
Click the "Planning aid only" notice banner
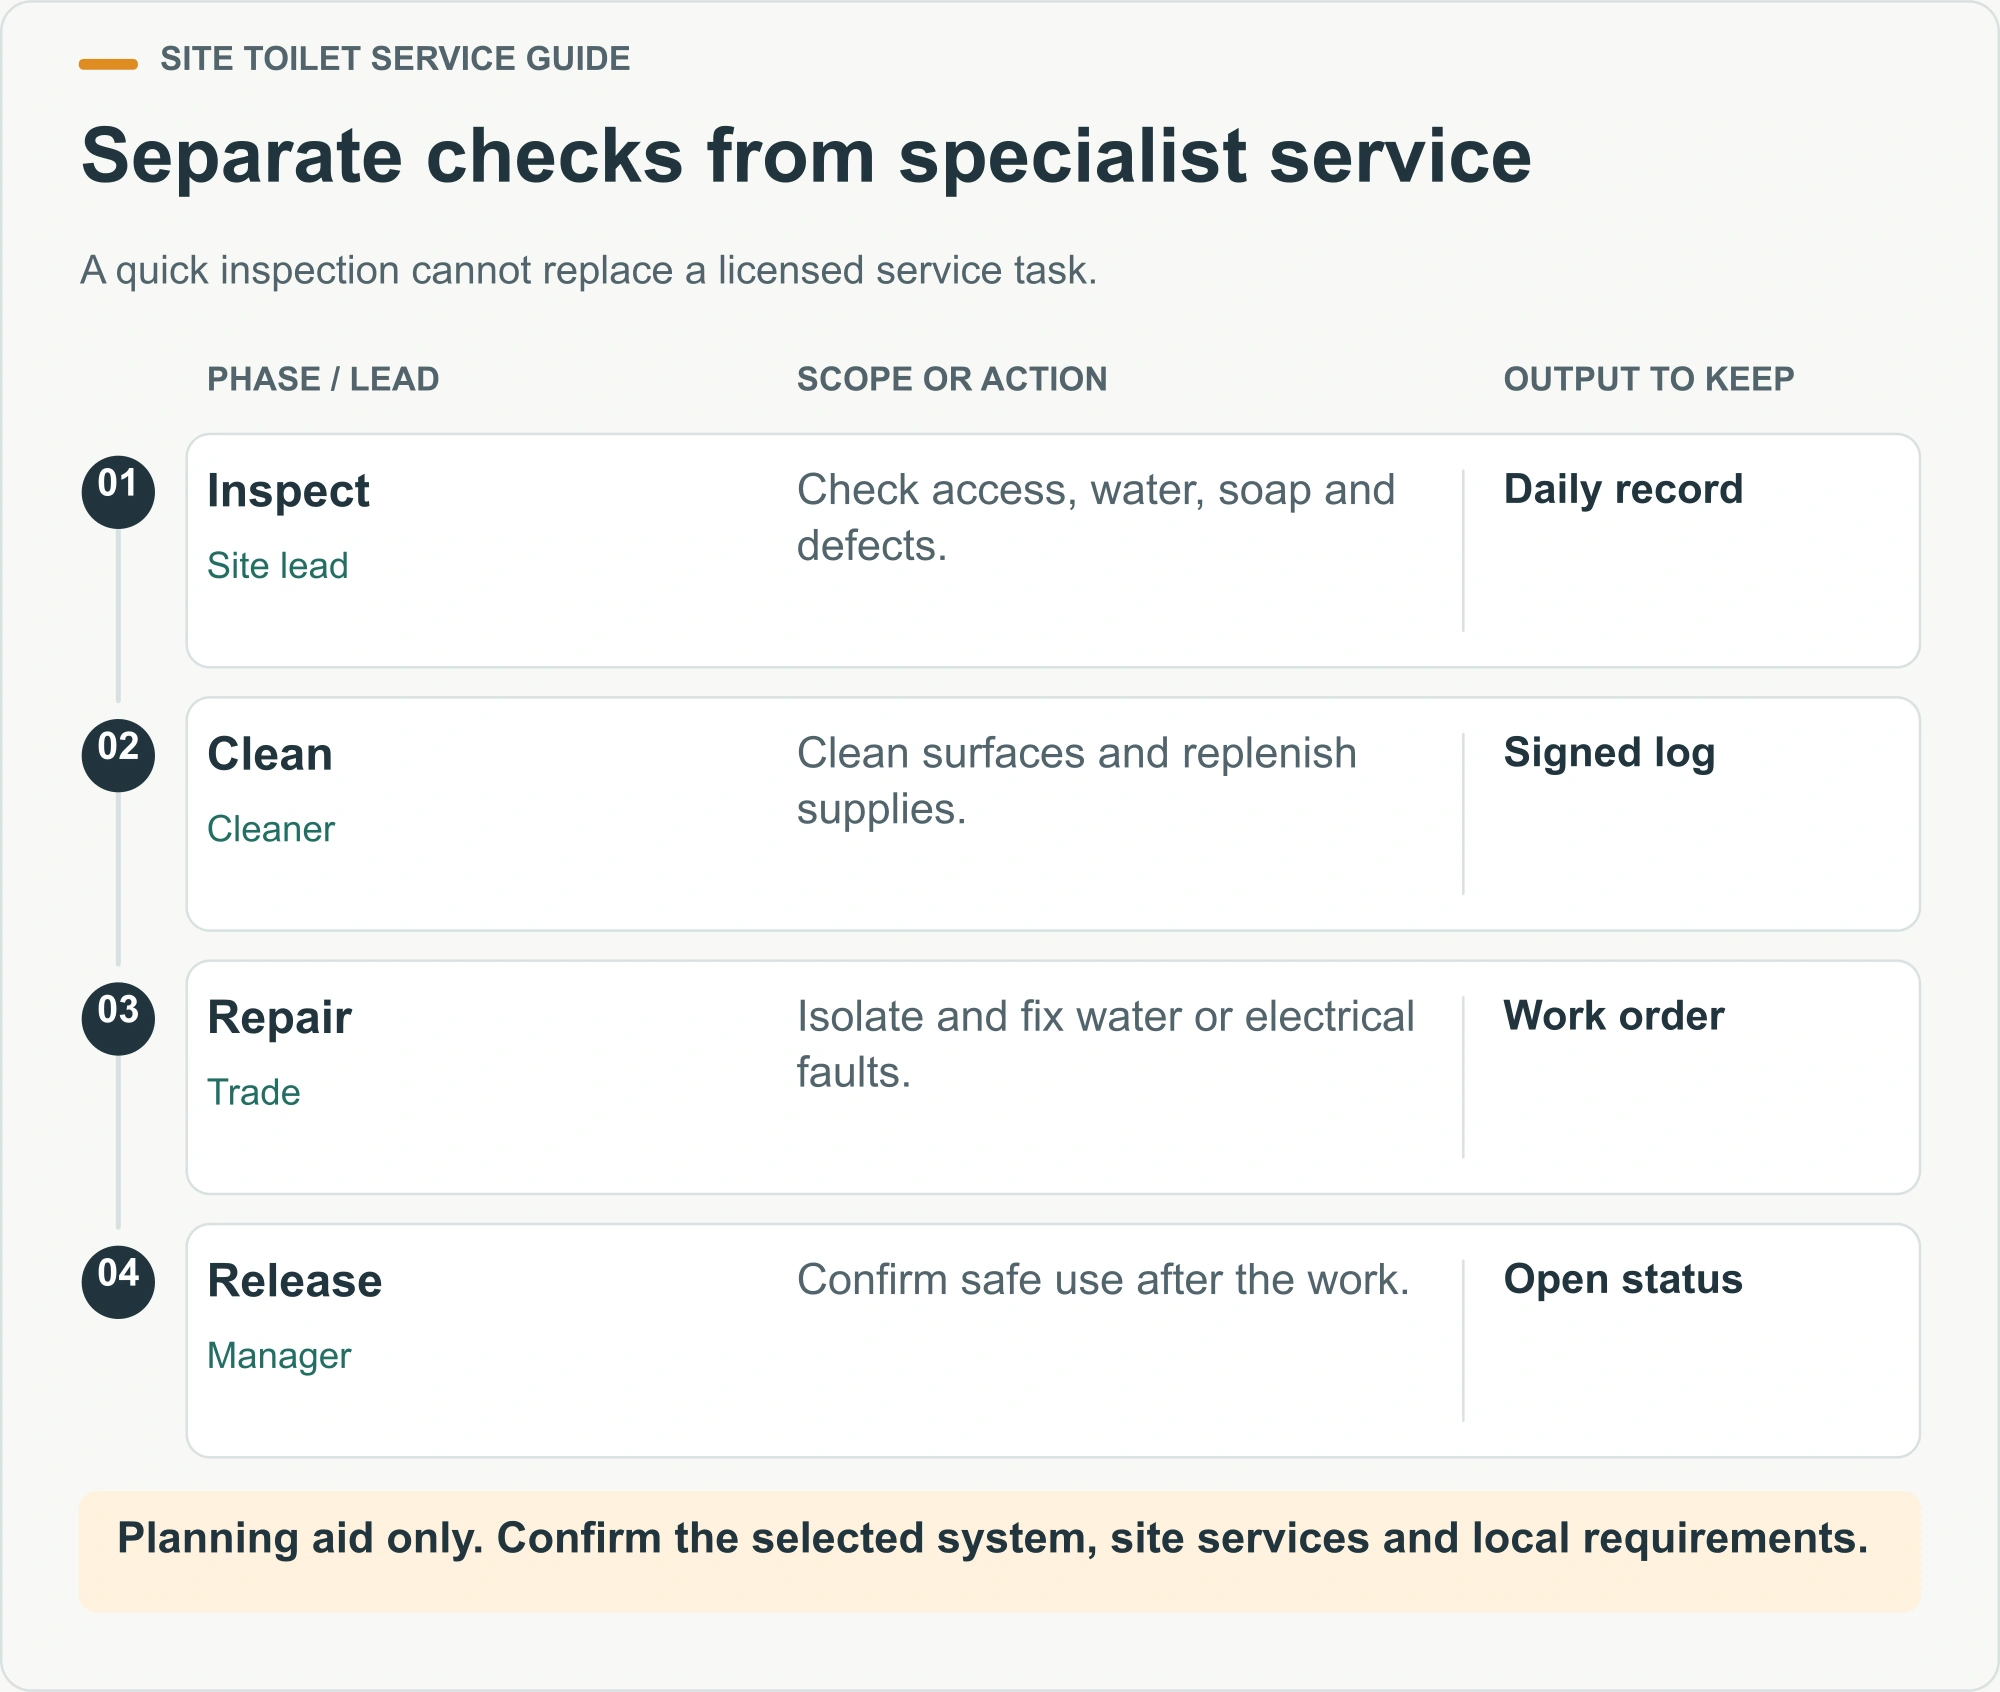tap(1000, 1551)
